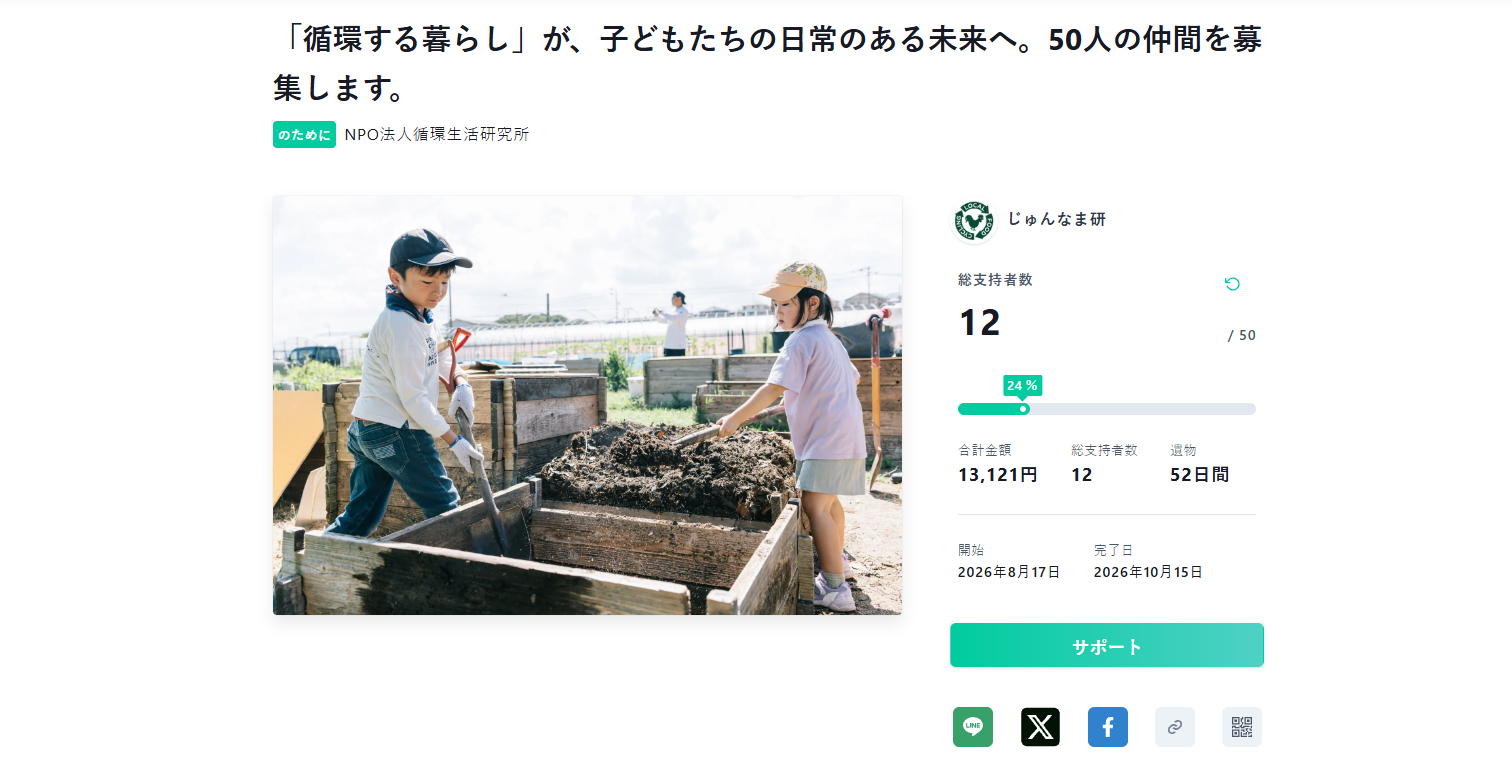This screenshot has height=760, width=1512.
Task: Click the 24 % progress marker
Action: 1022,386
